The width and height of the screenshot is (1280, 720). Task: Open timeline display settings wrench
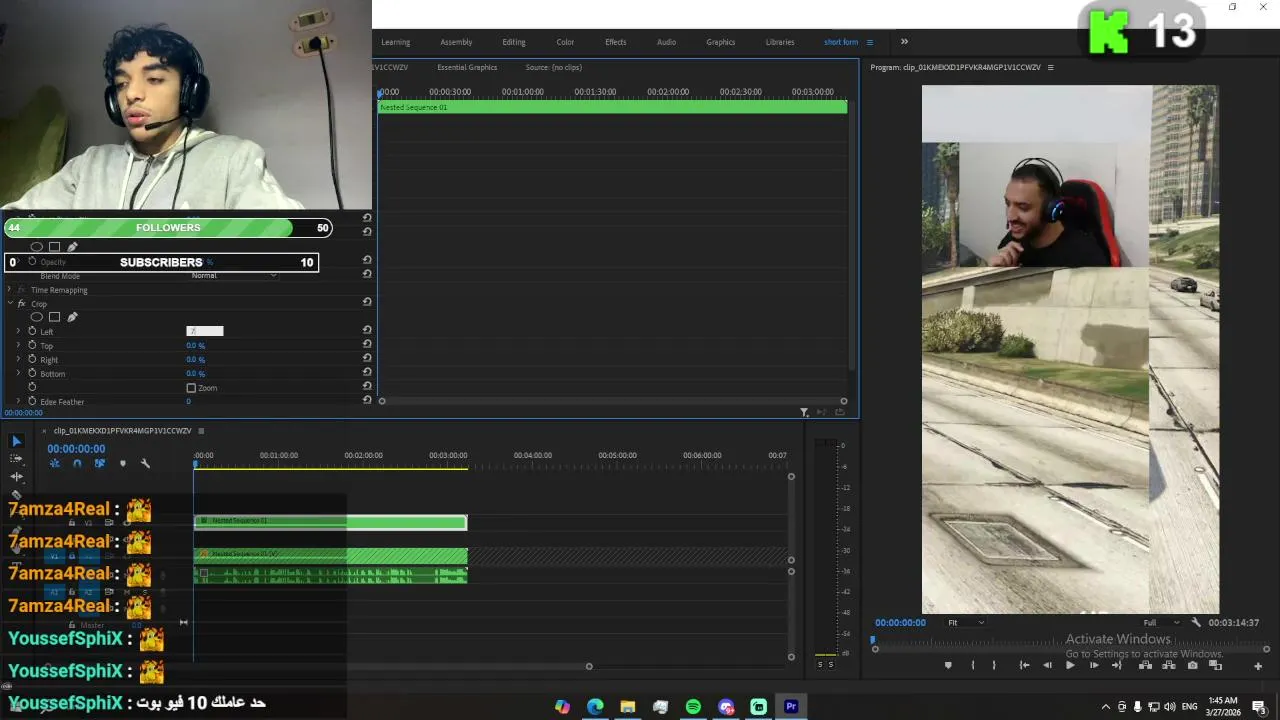click(145, 463)
